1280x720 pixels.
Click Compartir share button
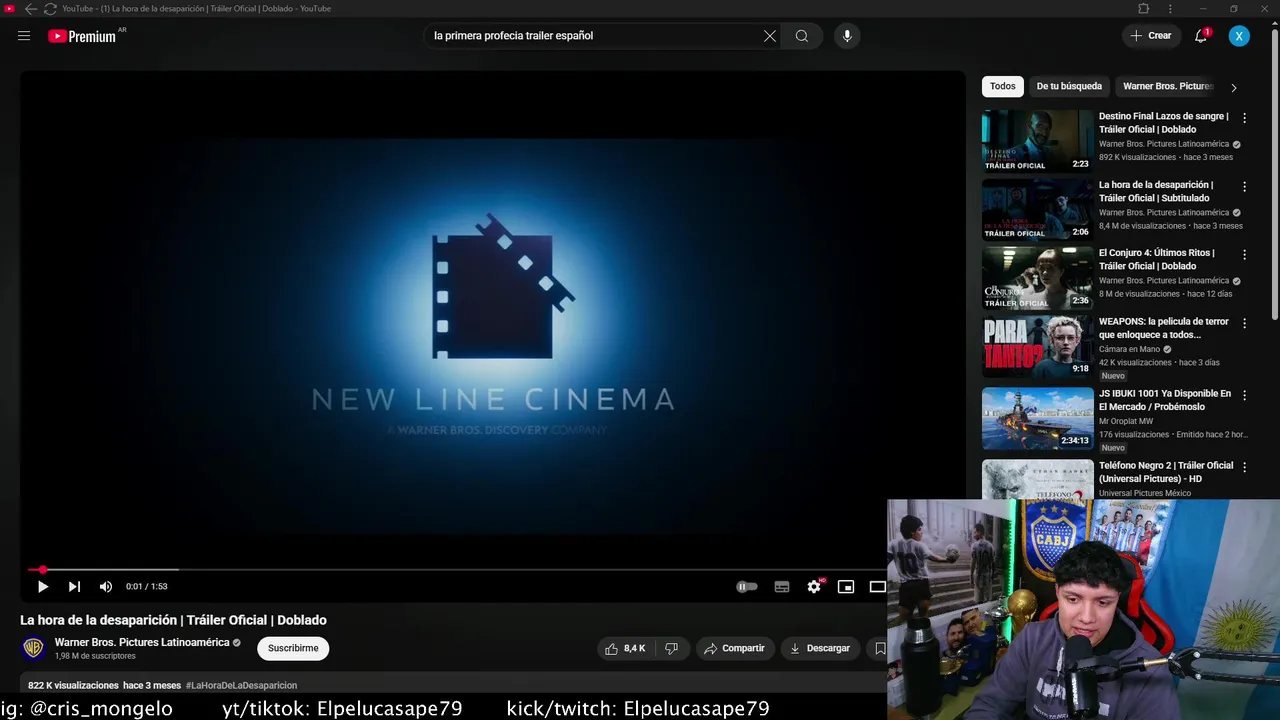tap(734, 648)
